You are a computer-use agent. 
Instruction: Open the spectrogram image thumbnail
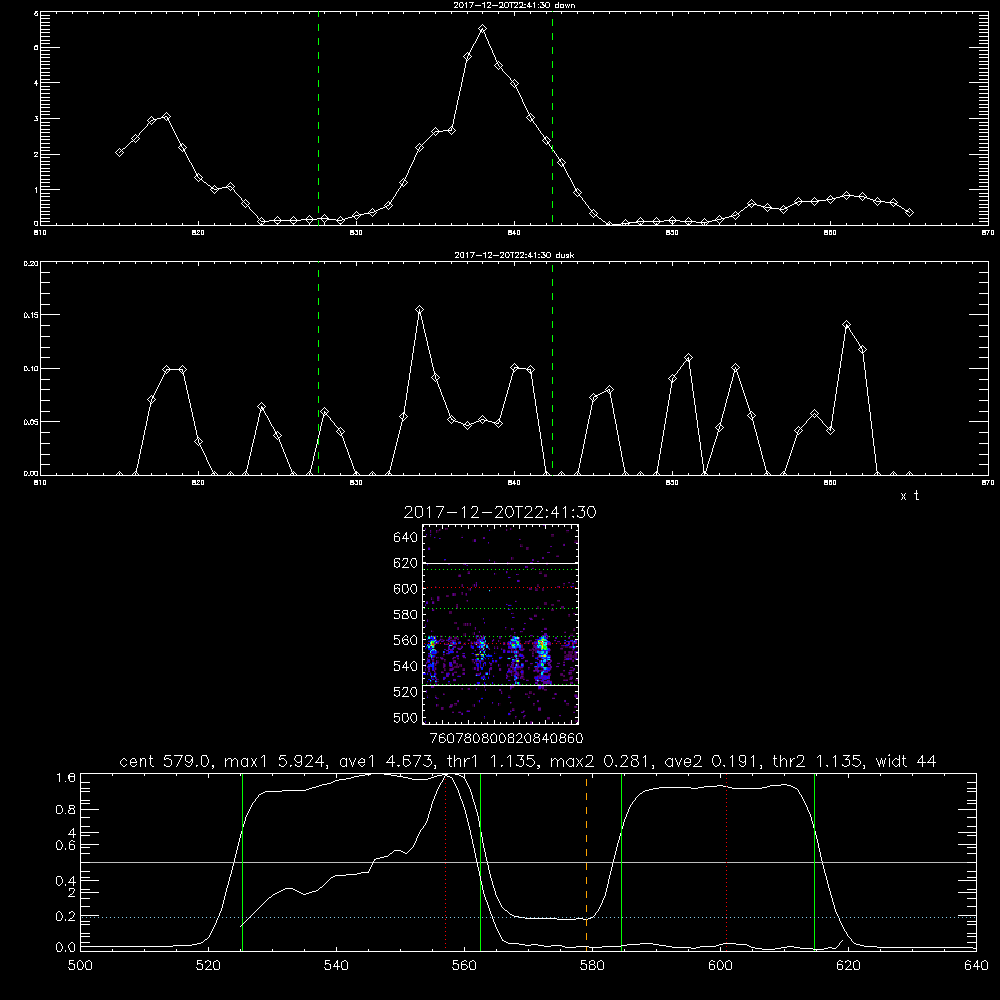pos(501,624)
